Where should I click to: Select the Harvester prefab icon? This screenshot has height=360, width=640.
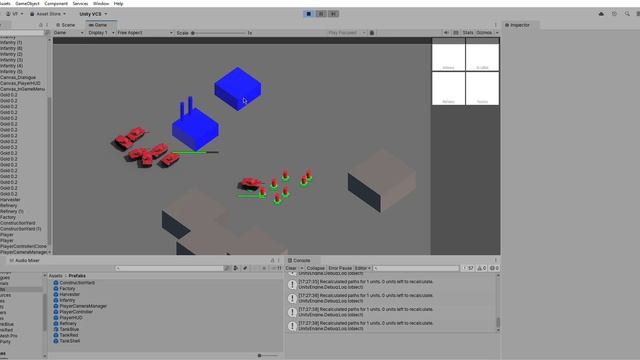(56, 294)
